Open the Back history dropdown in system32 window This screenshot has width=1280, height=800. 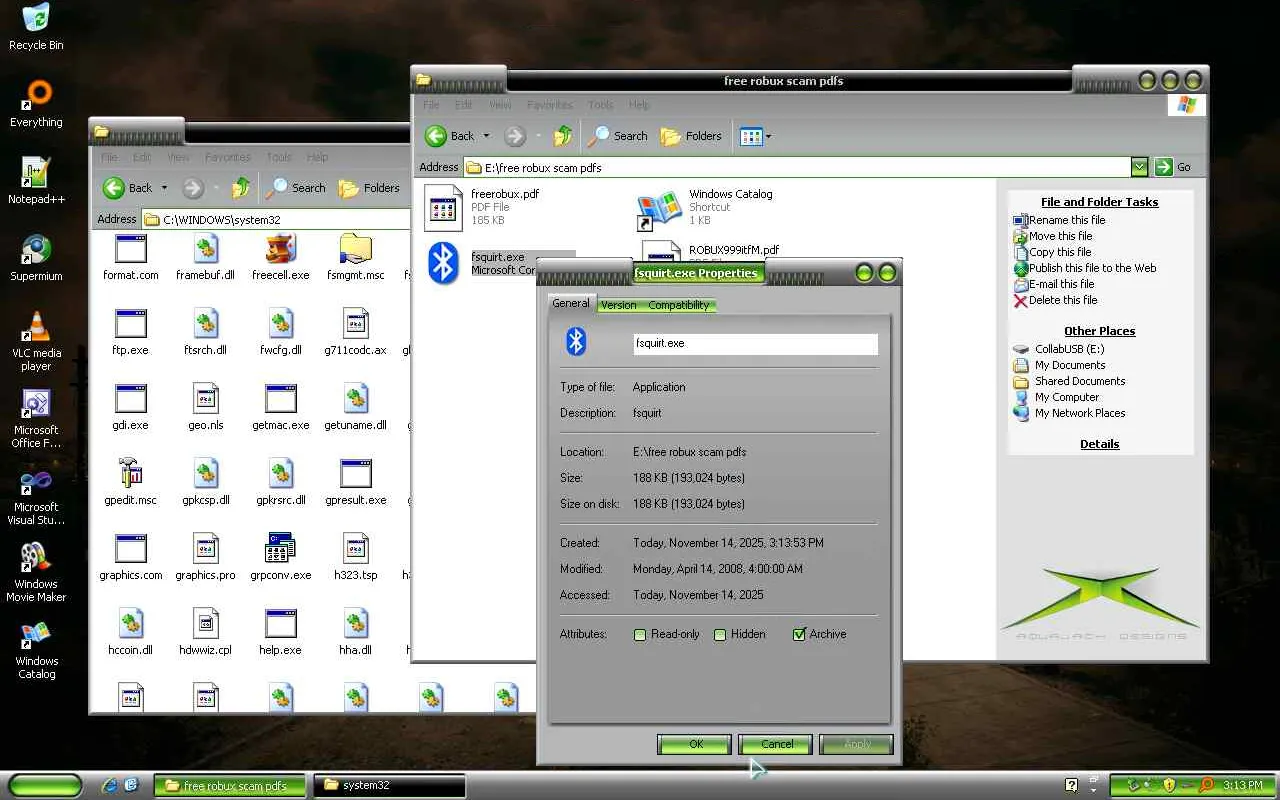click(165, 188)
